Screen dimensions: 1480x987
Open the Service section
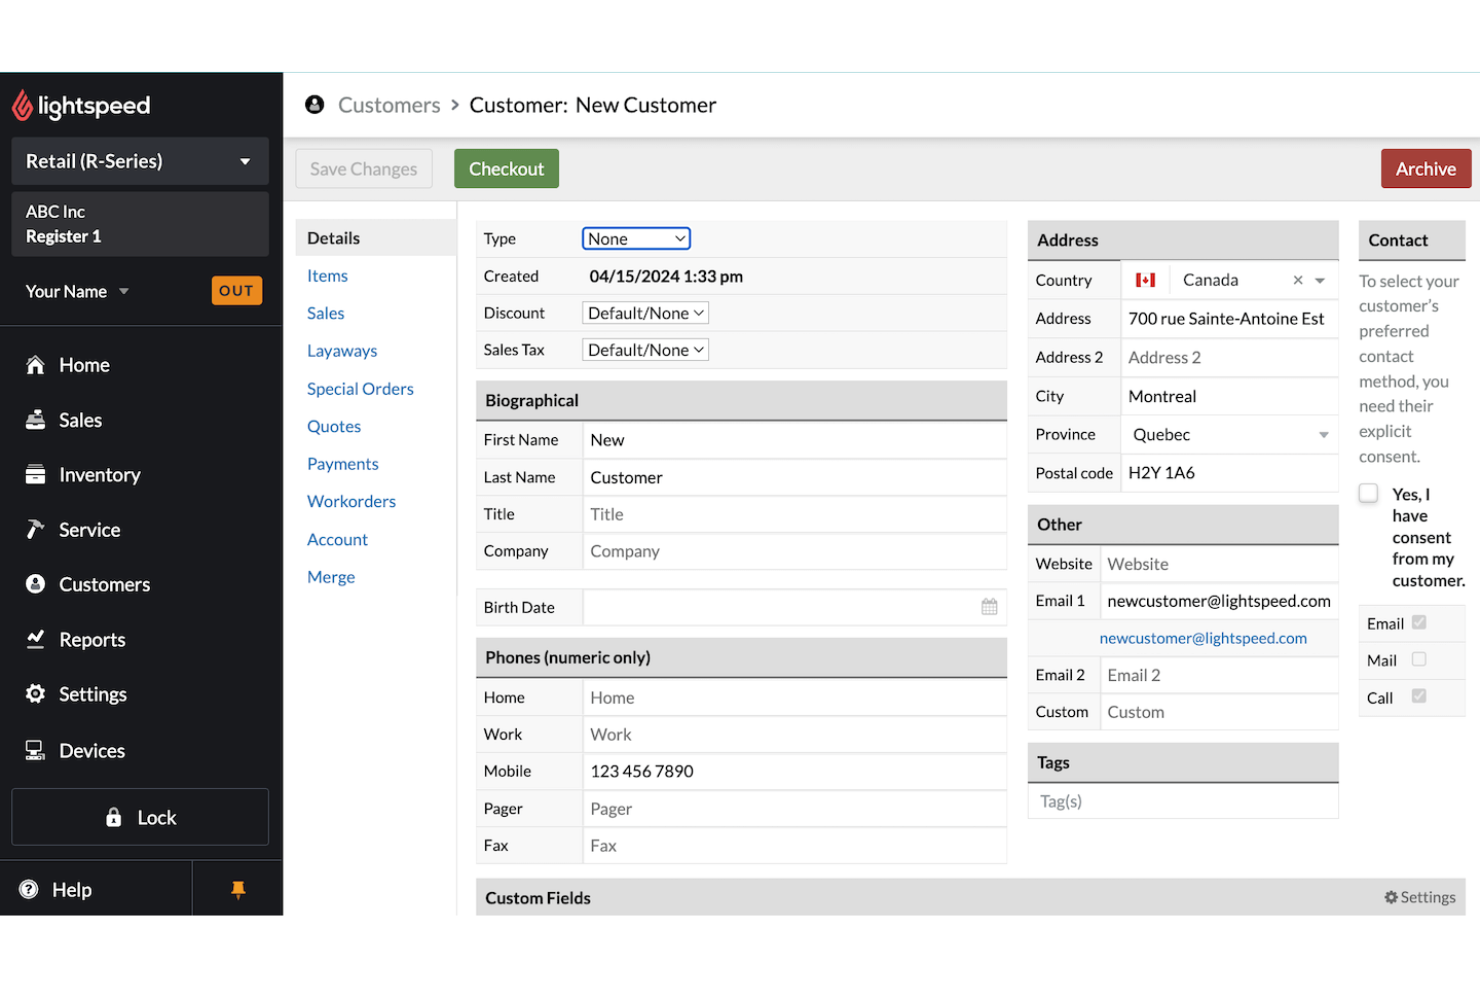tap(37, 529)
